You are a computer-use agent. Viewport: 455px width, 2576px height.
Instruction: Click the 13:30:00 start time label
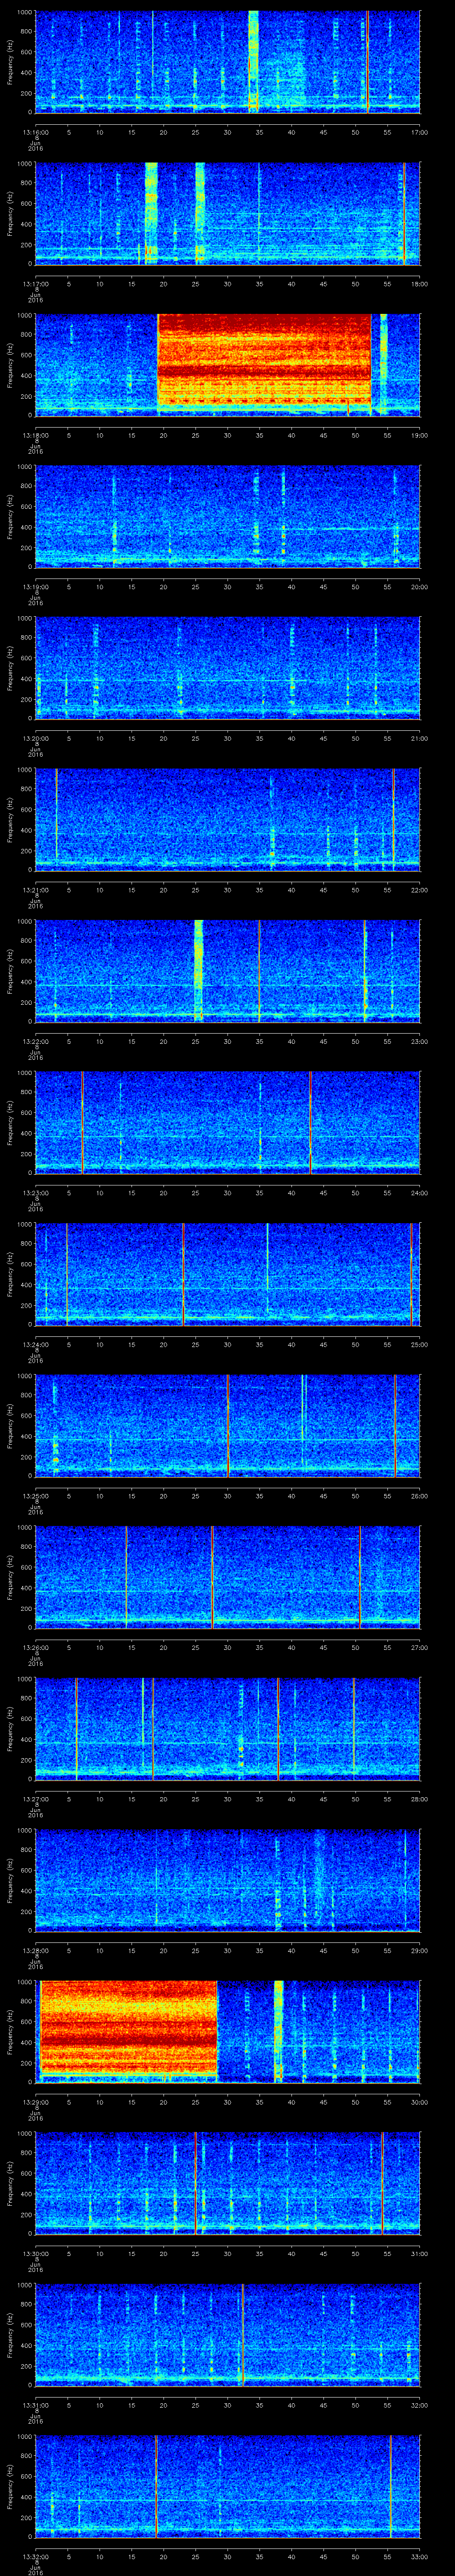(x=36, y=2254)
